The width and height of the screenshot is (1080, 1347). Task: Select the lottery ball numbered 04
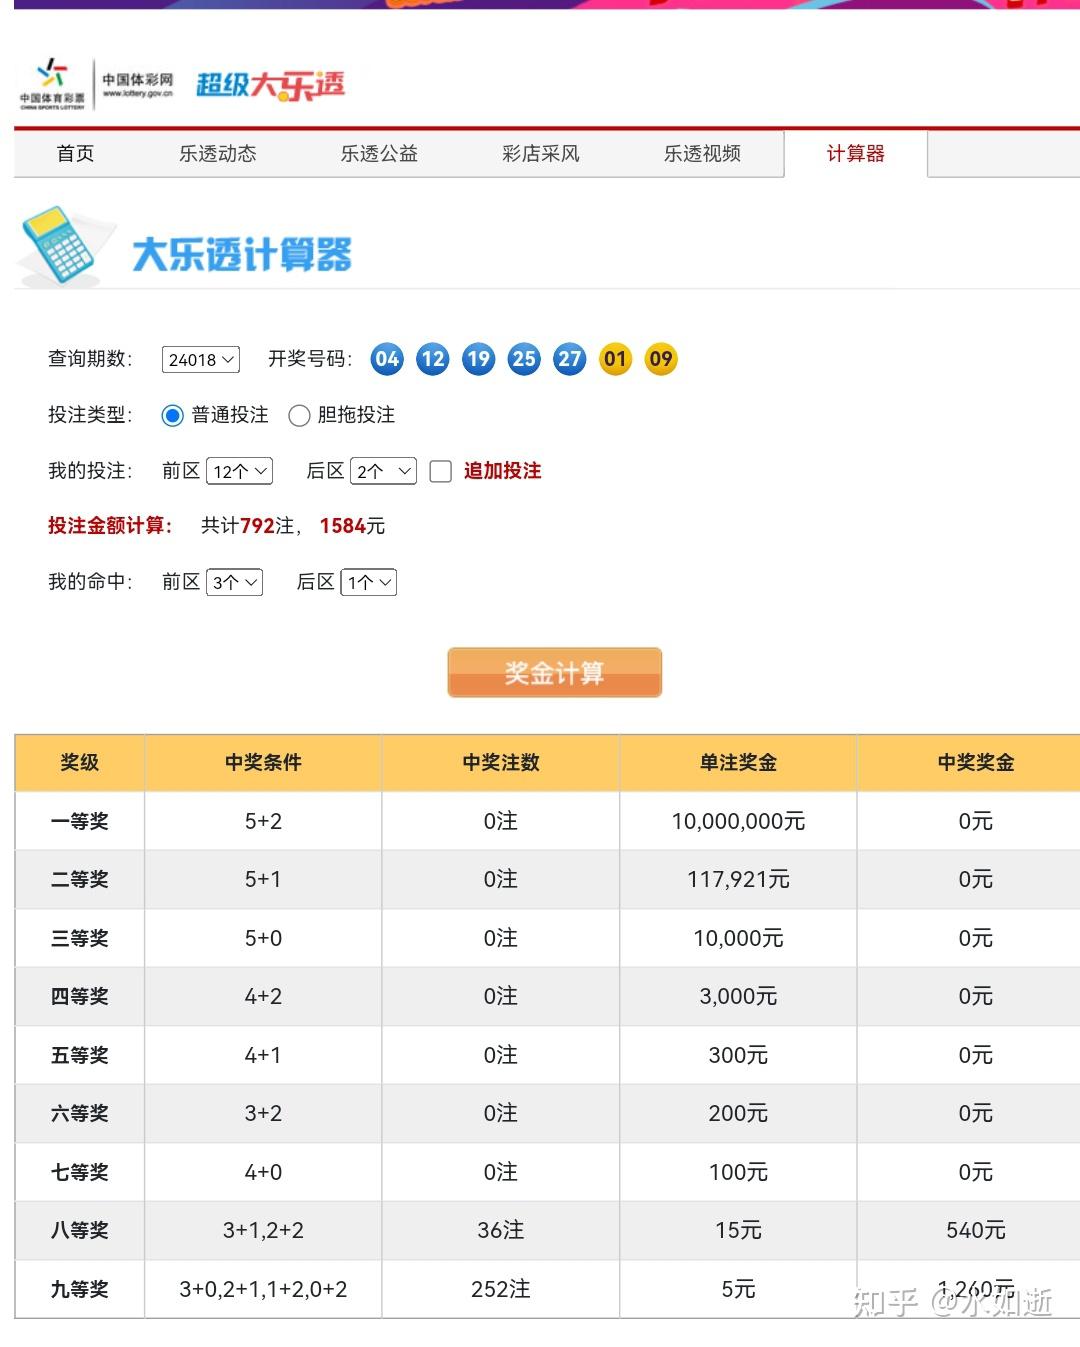387,359
